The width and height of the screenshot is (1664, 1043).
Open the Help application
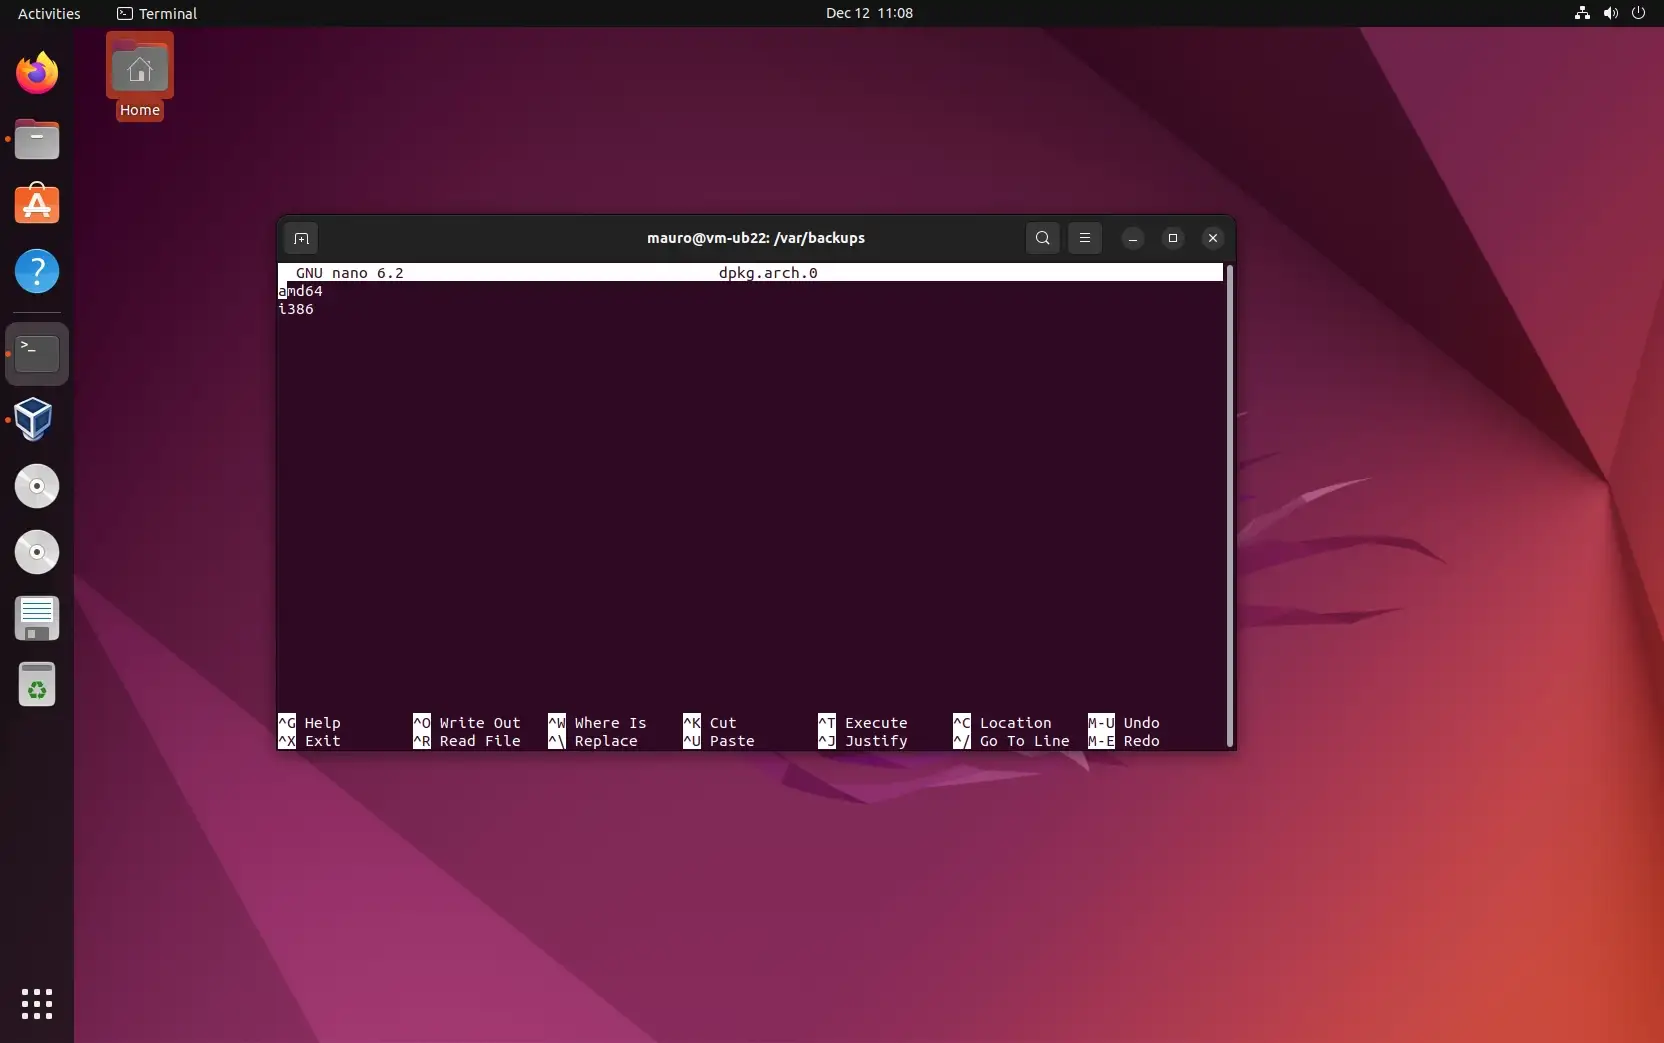click(x=36, y=271)
